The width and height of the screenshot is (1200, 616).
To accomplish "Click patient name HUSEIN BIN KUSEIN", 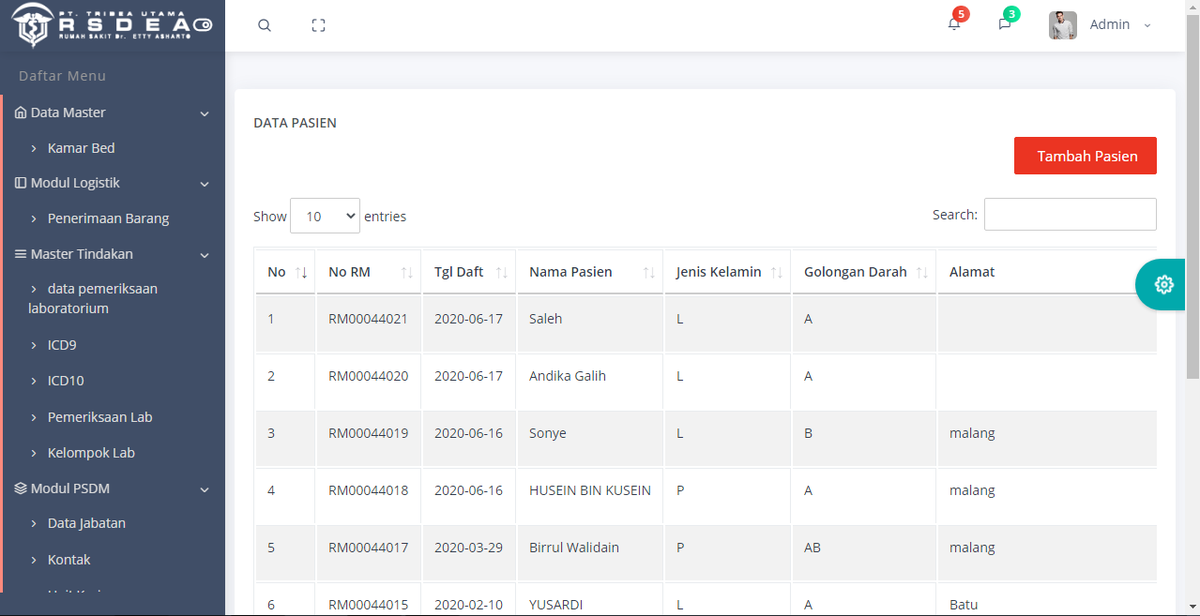I will (590, 490).
